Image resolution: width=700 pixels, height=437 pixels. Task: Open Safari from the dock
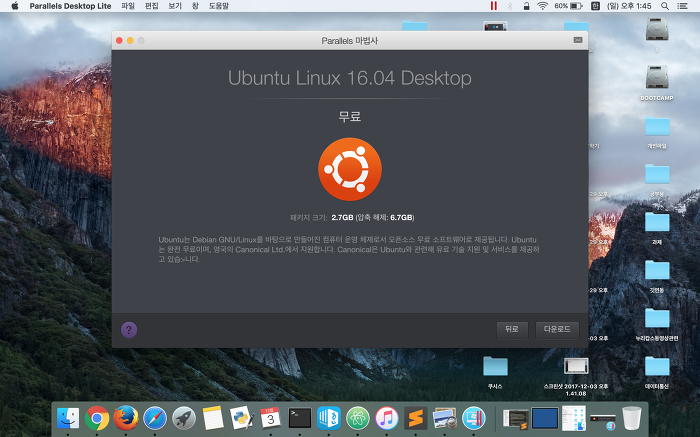tap(154, 419)
